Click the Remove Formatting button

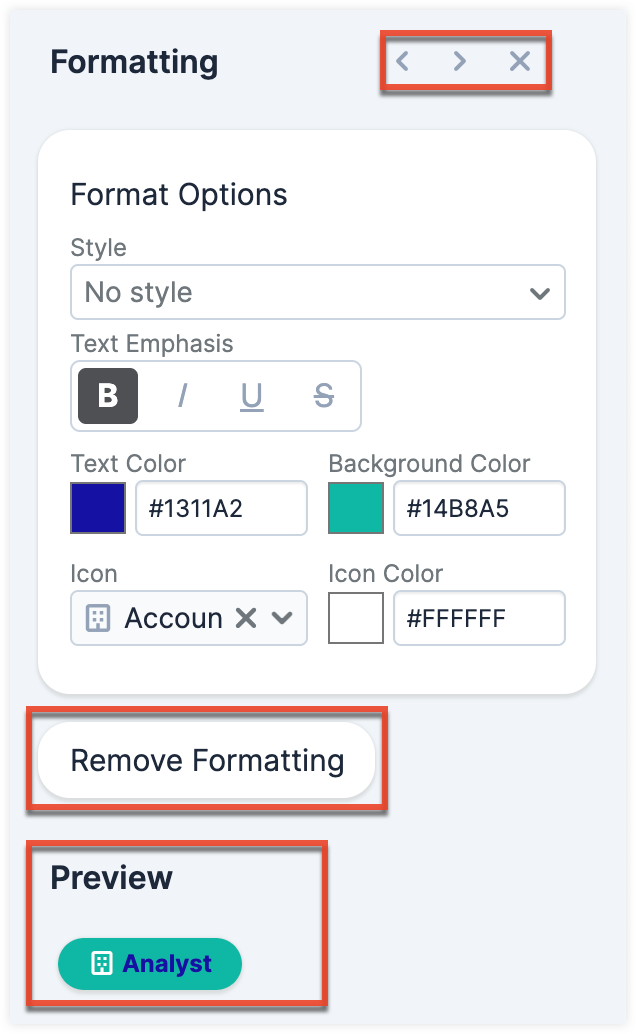[x=205, y=759]
